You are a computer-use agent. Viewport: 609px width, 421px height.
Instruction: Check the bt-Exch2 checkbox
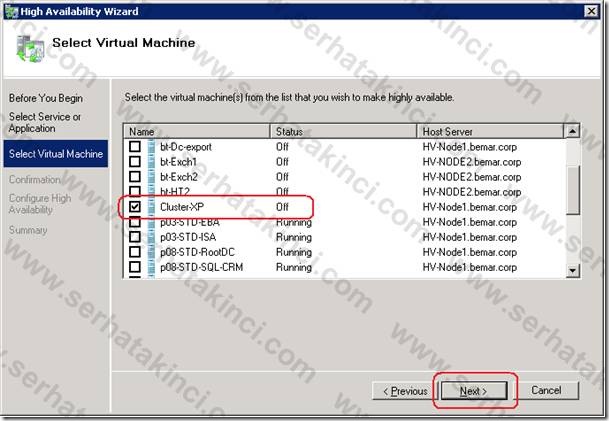135,177
